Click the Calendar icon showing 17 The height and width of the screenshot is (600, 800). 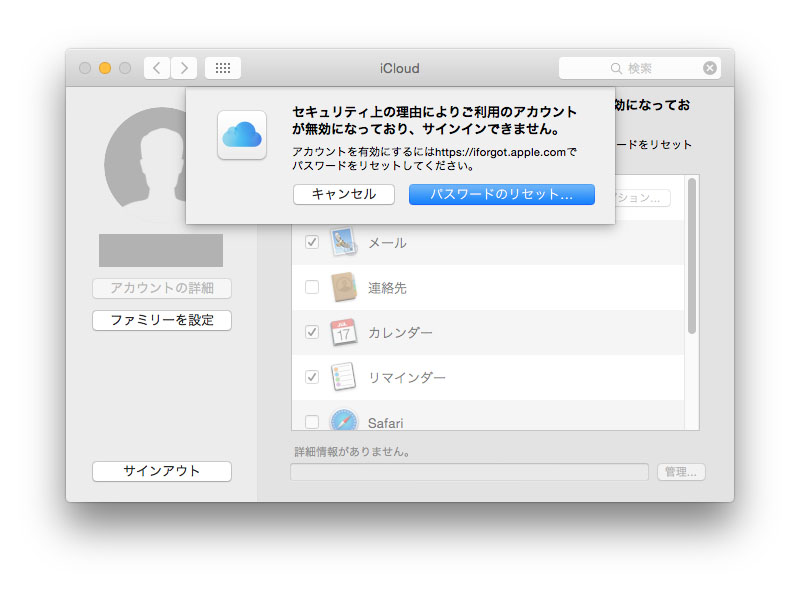pos(343,332)
